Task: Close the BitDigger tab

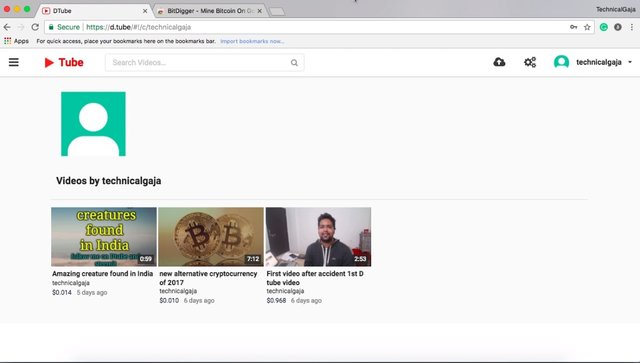Action: pos(260,11)
